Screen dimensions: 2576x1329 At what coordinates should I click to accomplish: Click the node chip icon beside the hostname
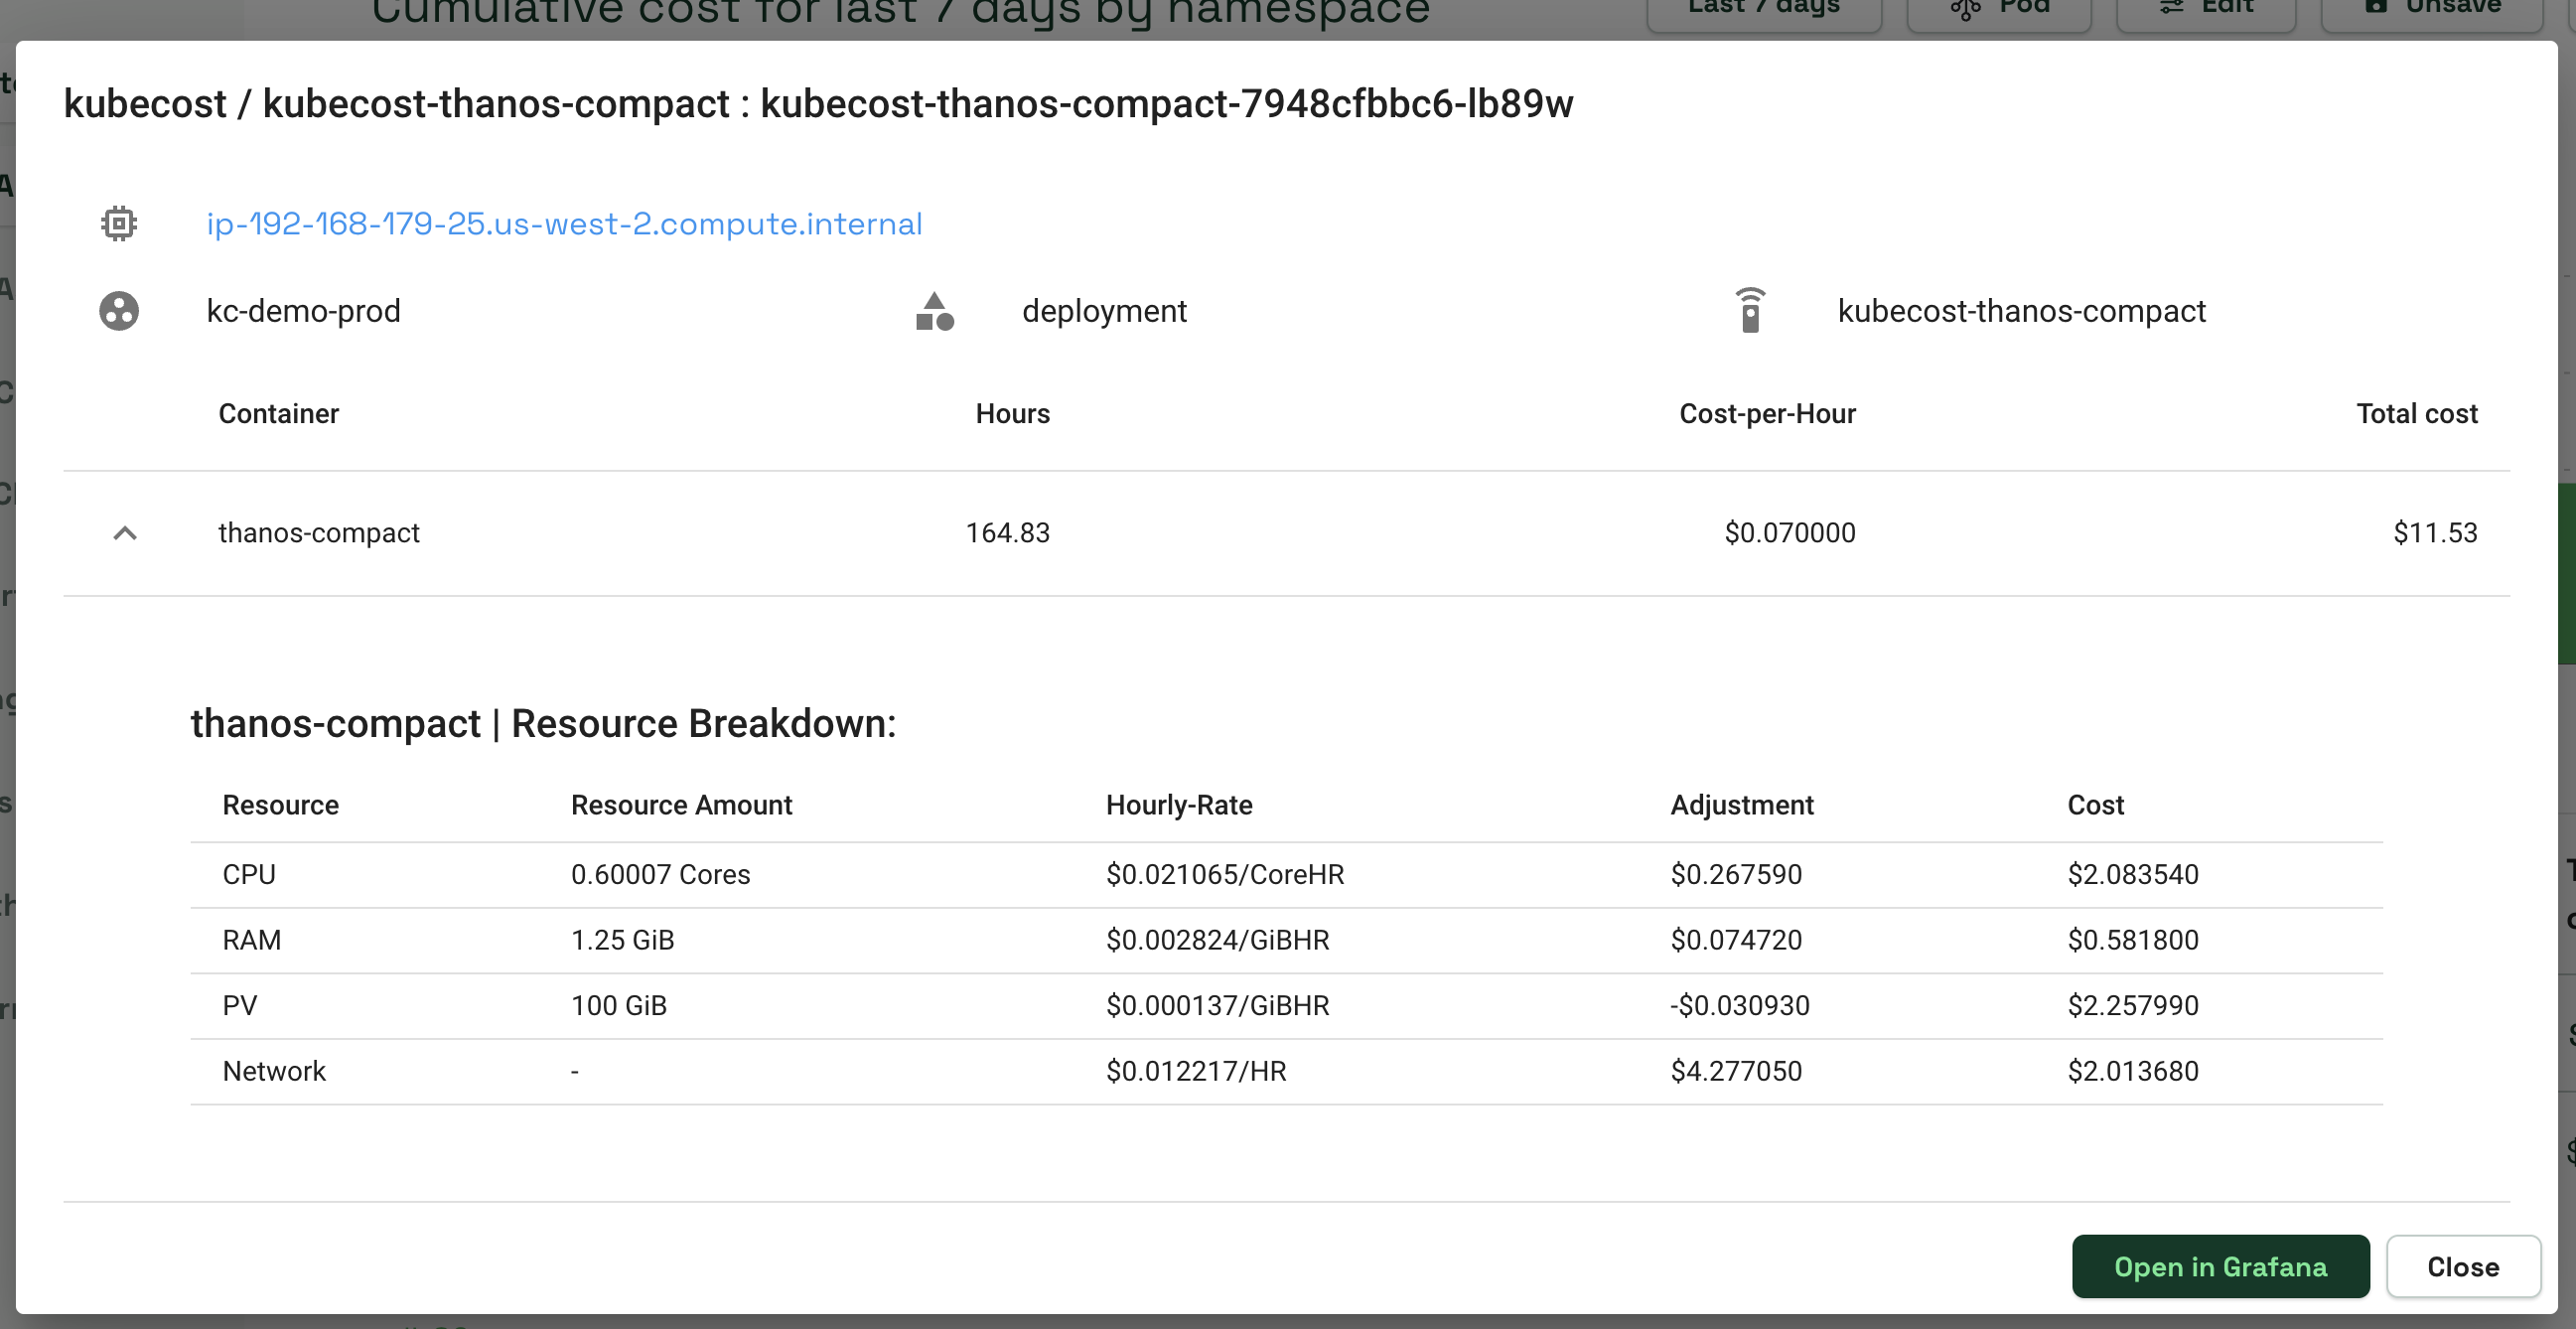pos(119,223)
